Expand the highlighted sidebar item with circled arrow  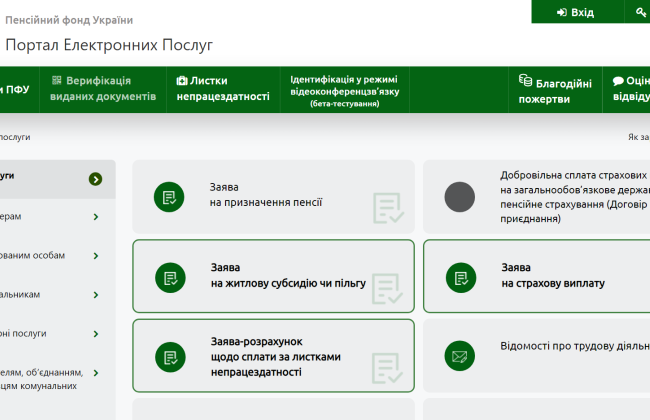click(x=95, y=179)
